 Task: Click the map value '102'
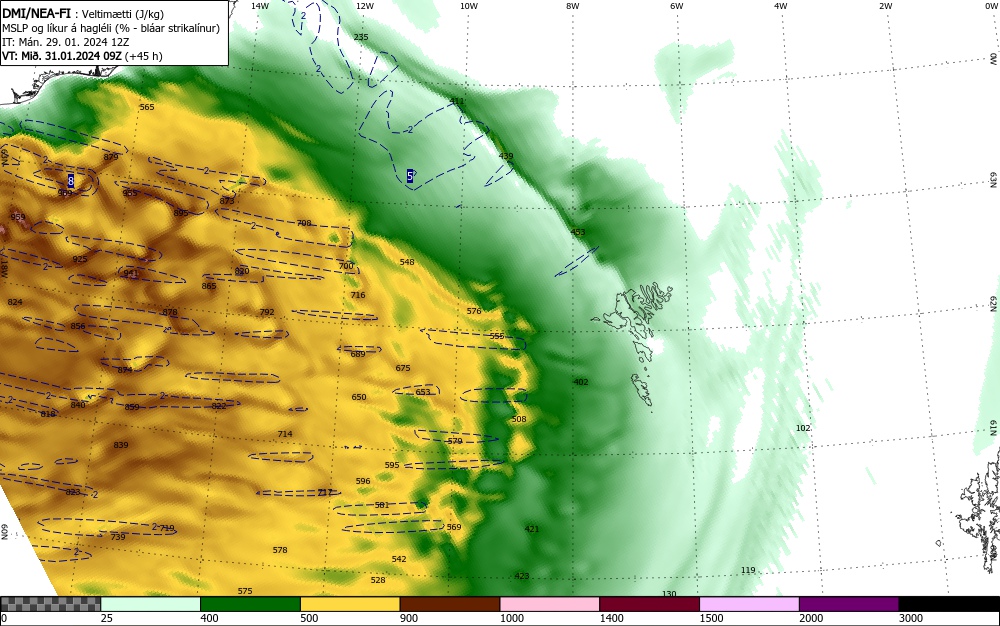pyautogui.click(x=803, y=428)
